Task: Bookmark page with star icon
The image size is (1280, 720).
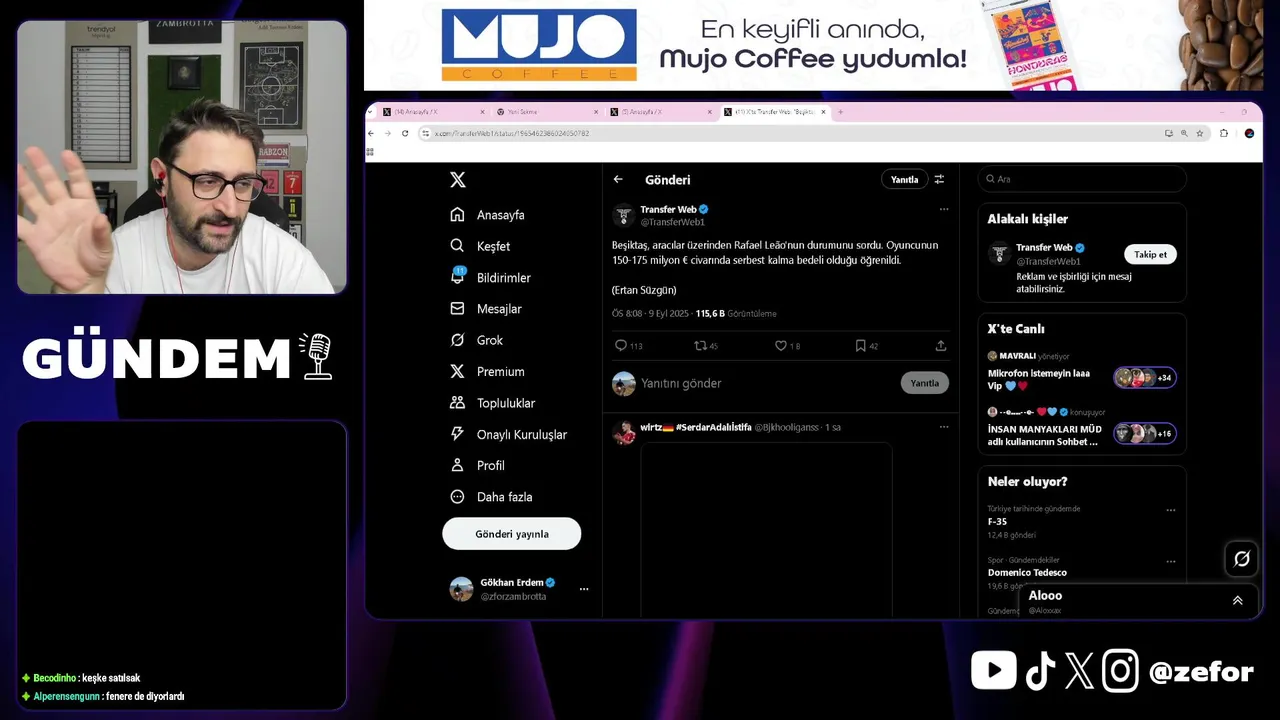Action: 1200,133
